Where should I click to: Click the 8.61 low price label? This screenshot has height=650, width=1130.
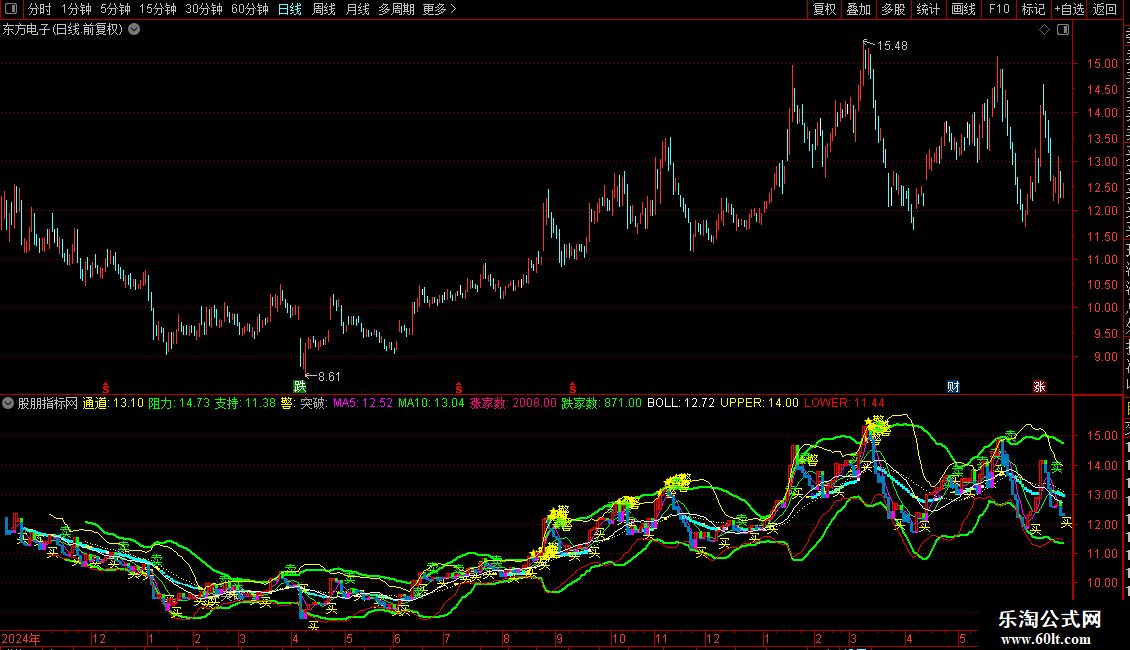point(329,376)
